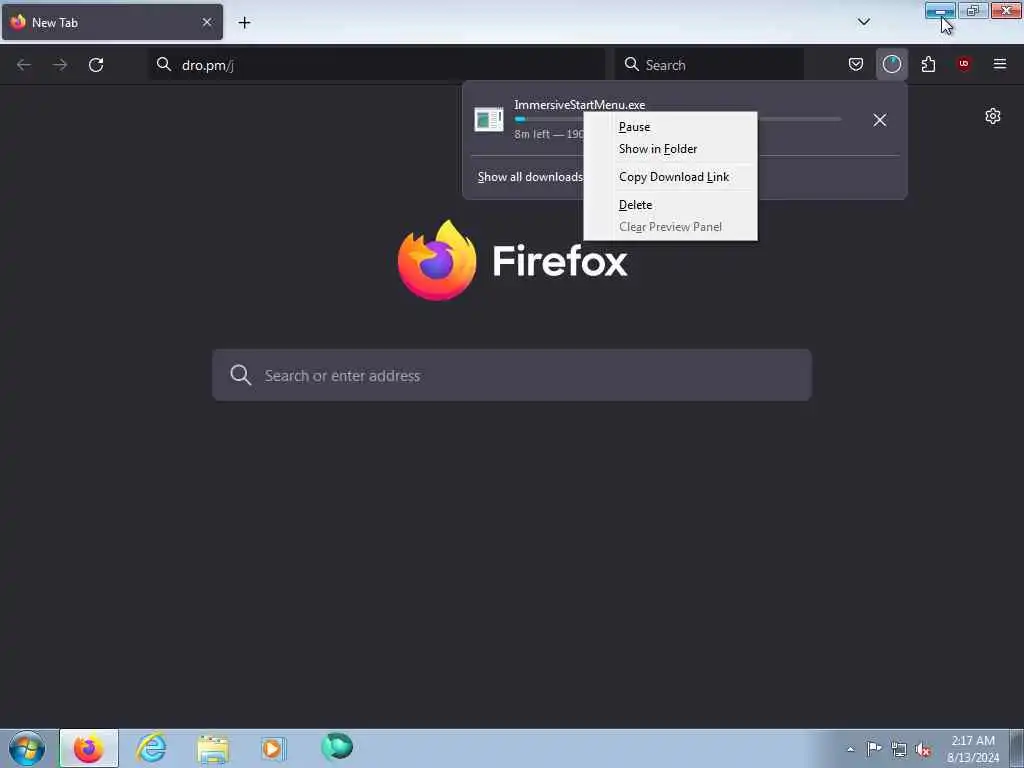The width and height of the screenshot is (1024, 768).
Task: Select Copy Download Link option
Action: tap(670, 177)
